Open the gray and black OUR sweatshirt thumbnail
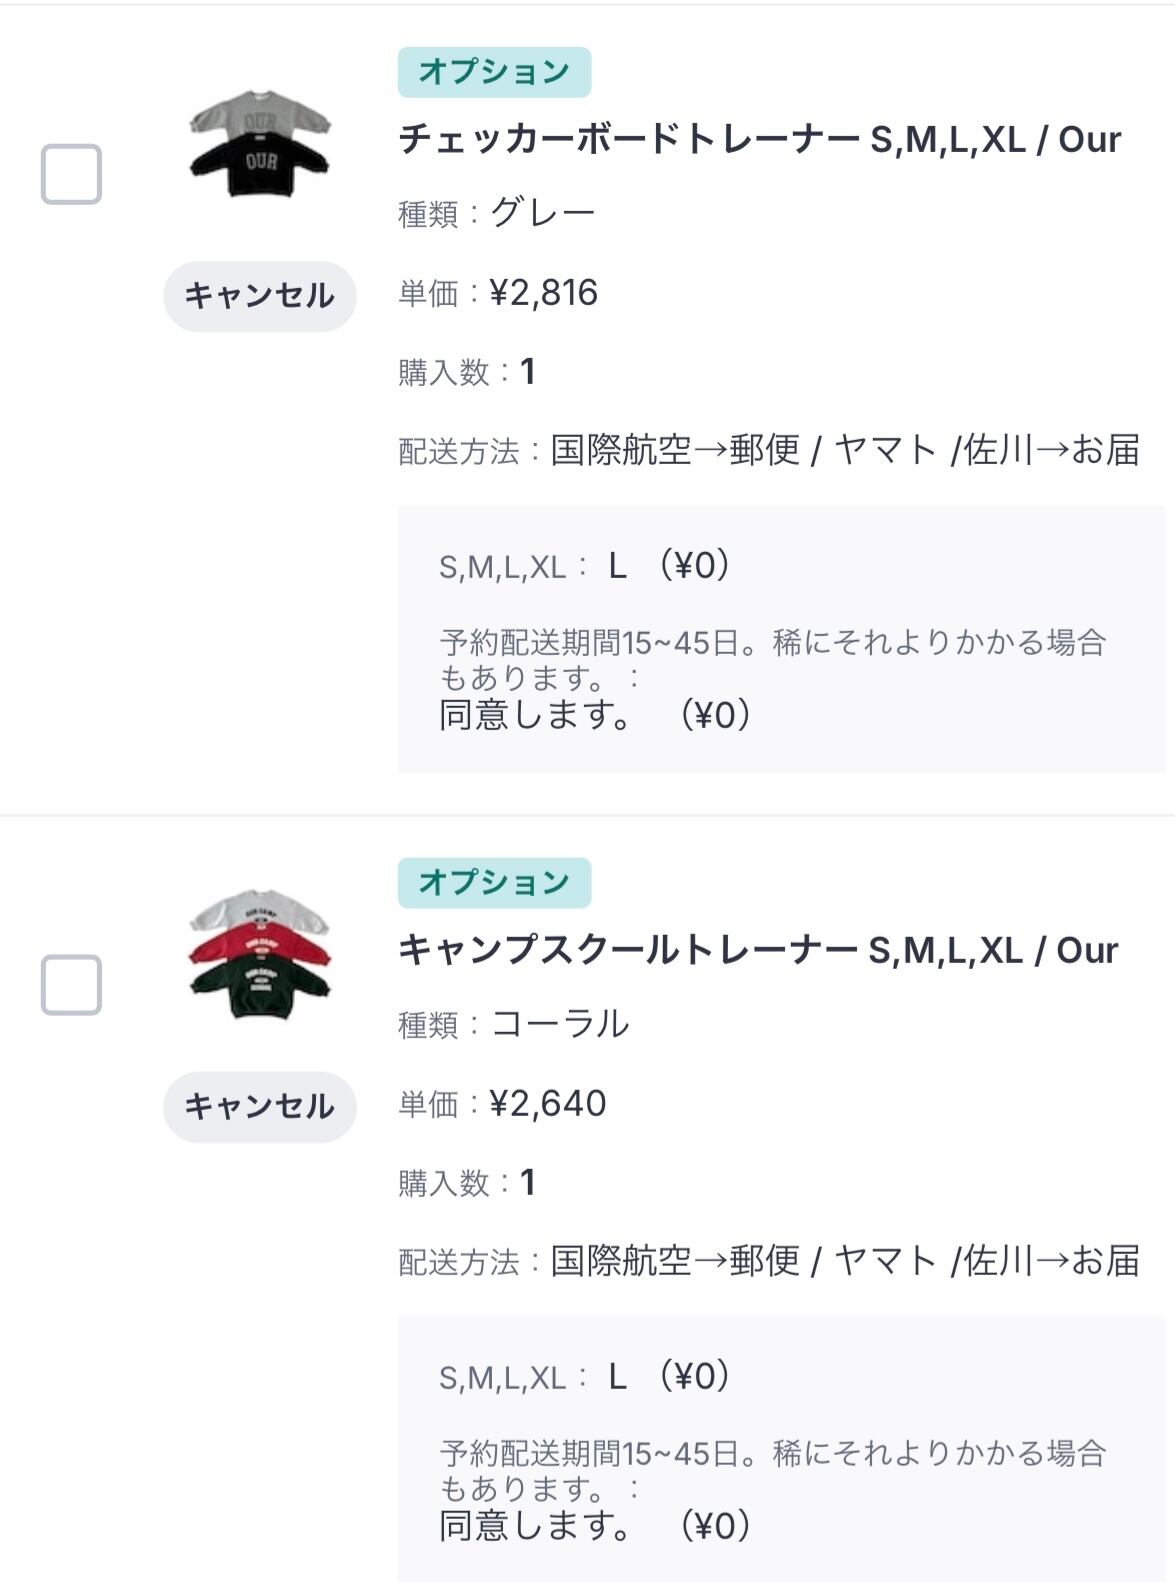Screen dimensions: 1175x1582 pos(260,144)
